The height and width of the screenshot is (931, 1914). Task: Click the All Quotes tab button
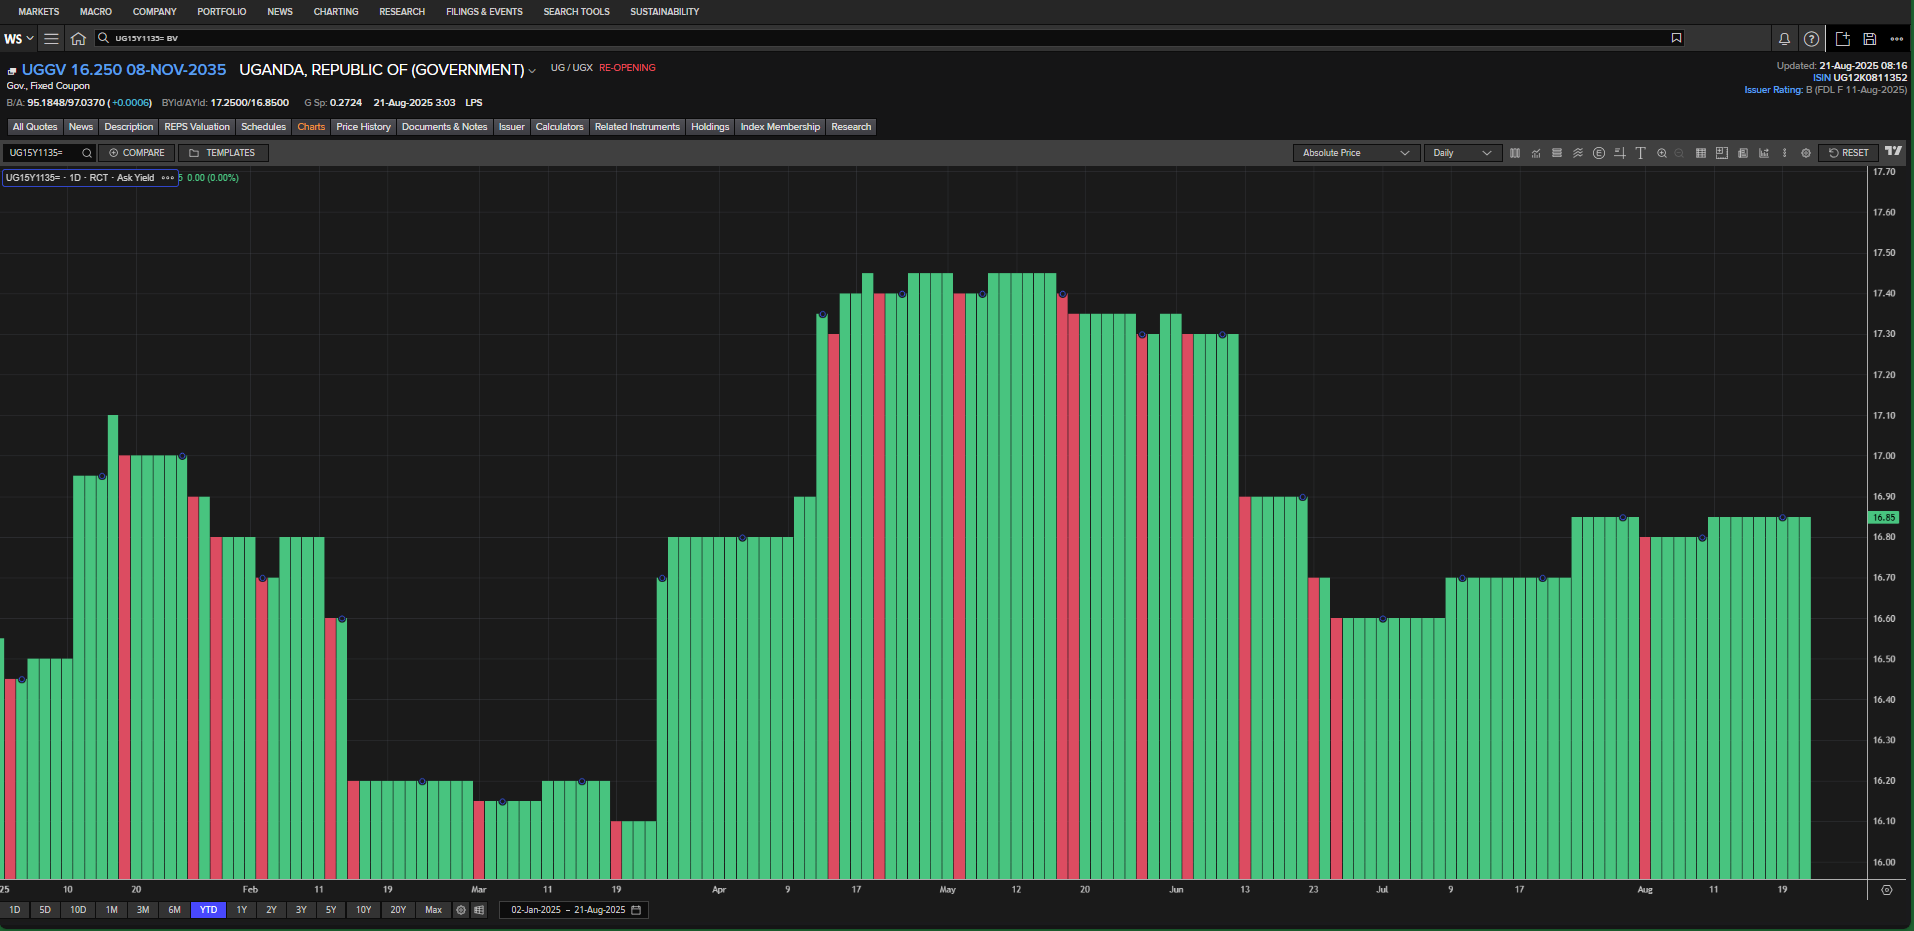pos(35,127)
